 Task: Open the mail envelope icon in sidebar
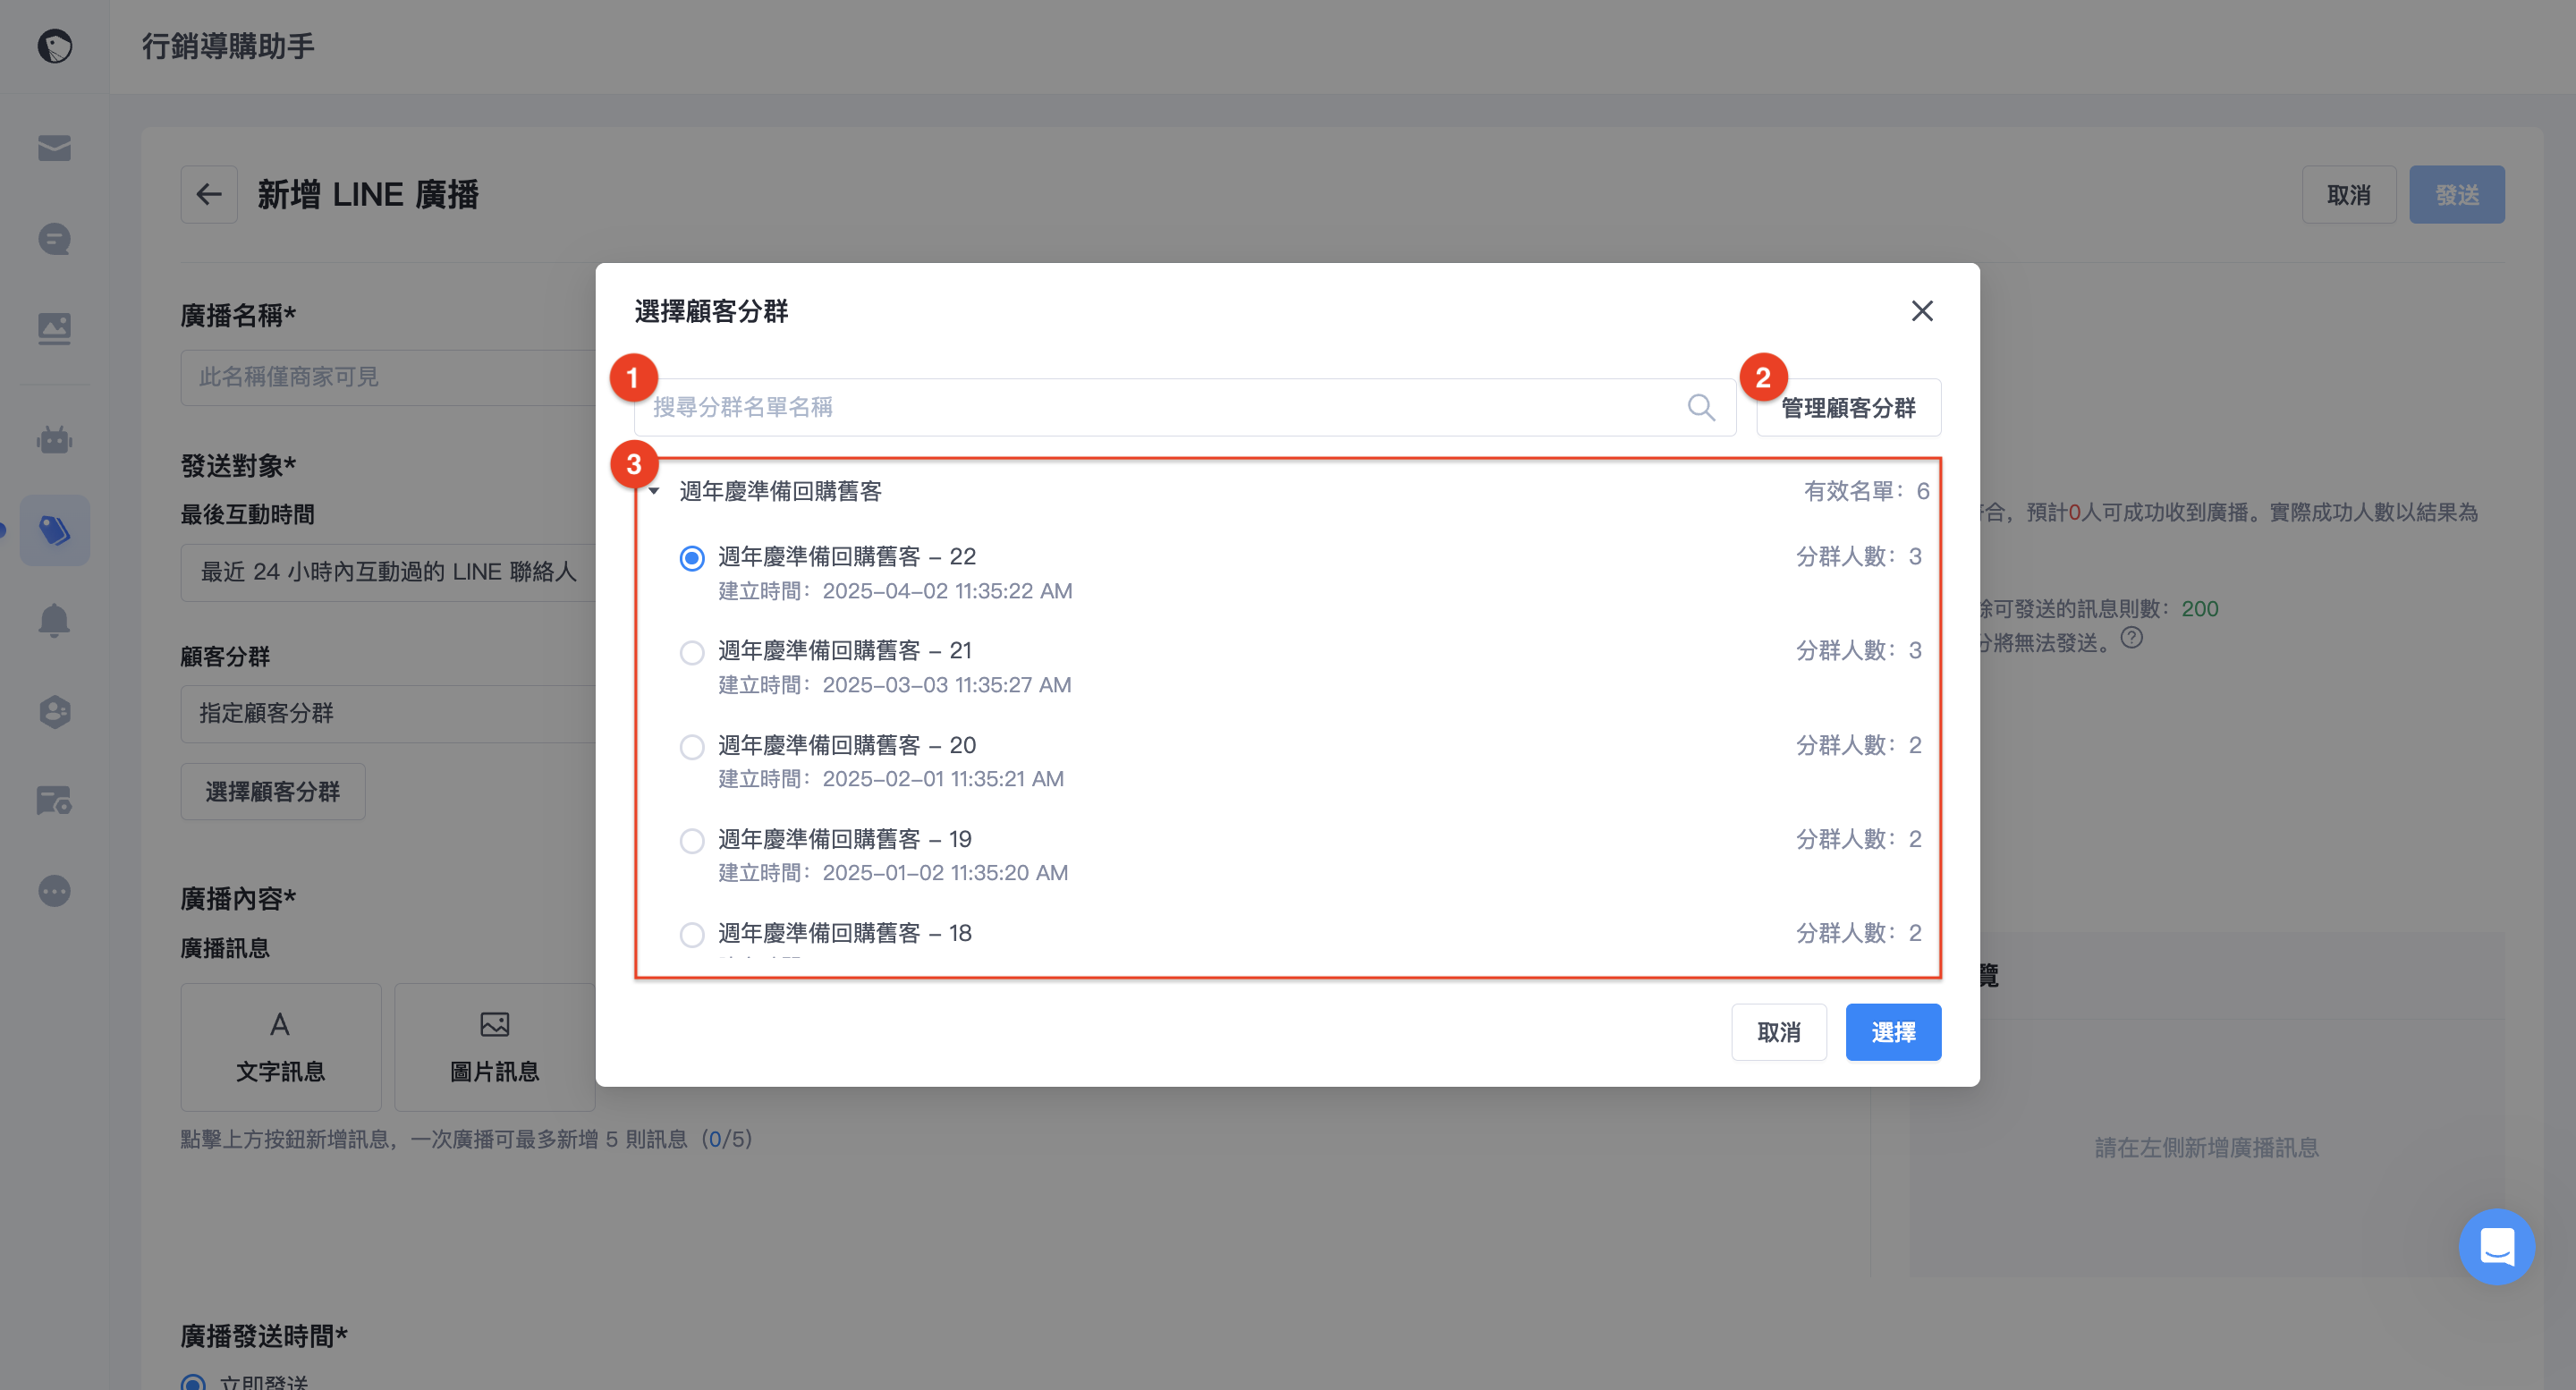[55, 148]
